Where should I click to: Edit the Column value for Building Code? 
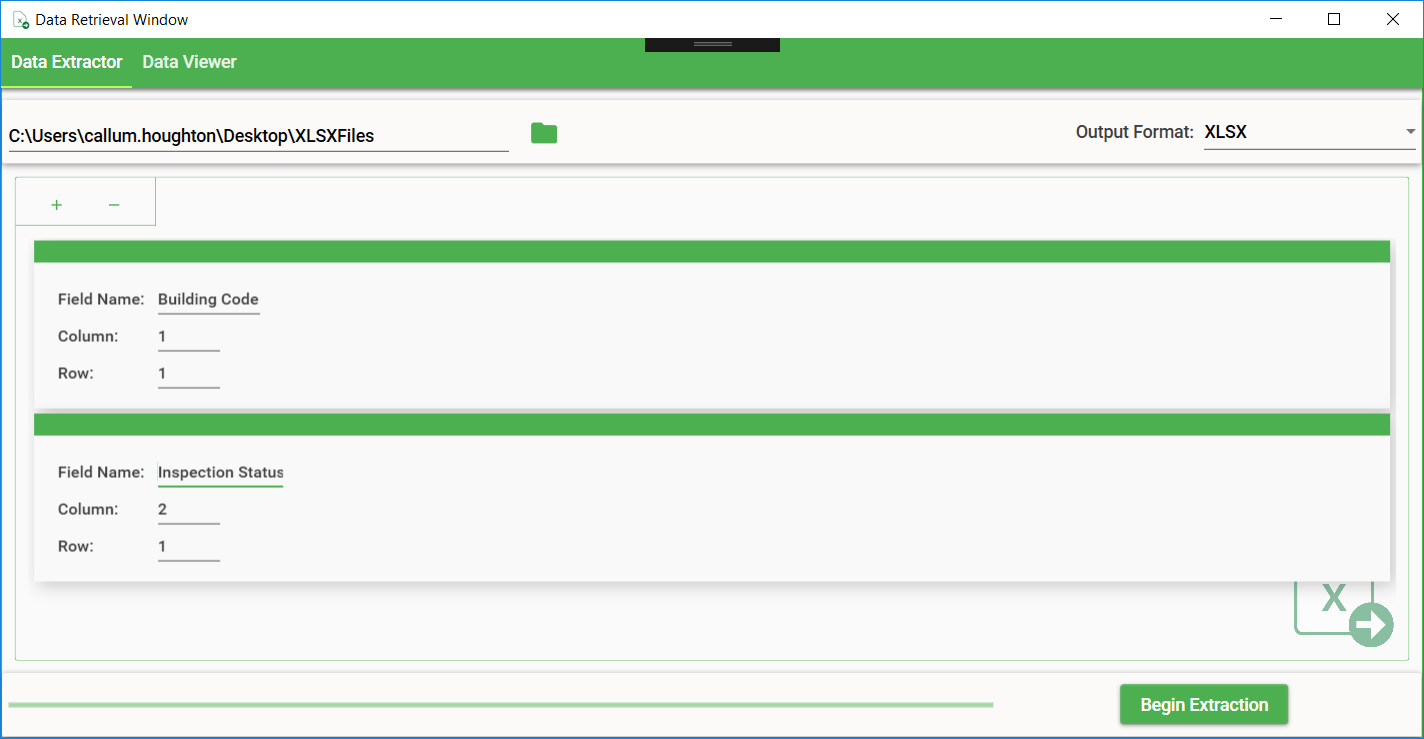[x=189, y=337]
